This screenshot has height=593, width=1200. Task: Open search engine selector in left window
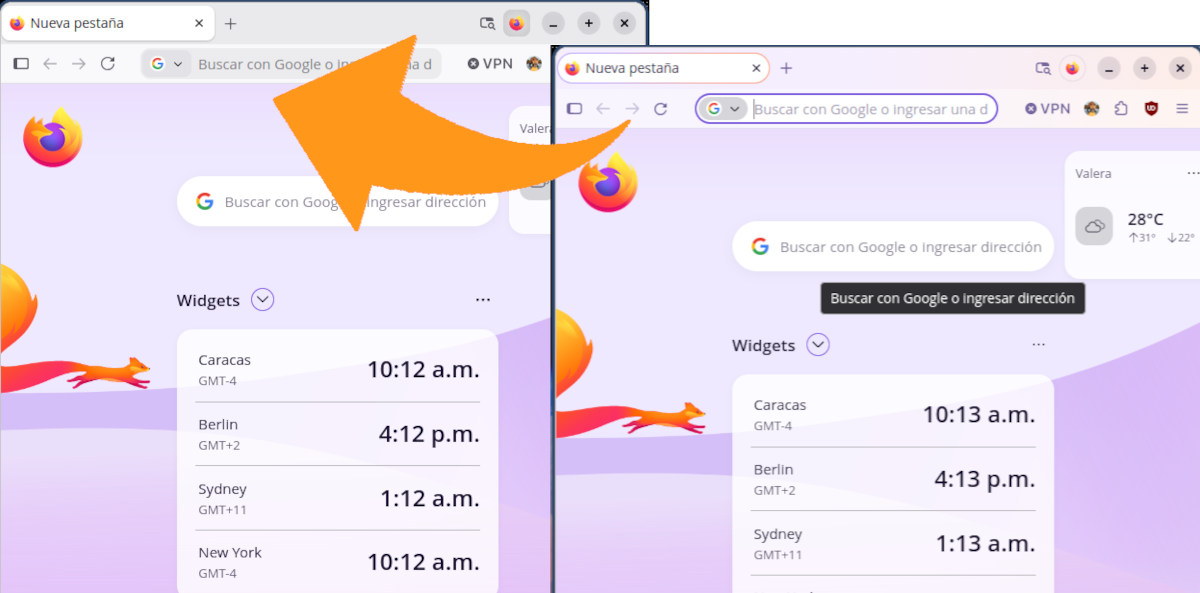pyautogui.click(x=166, y=64)
